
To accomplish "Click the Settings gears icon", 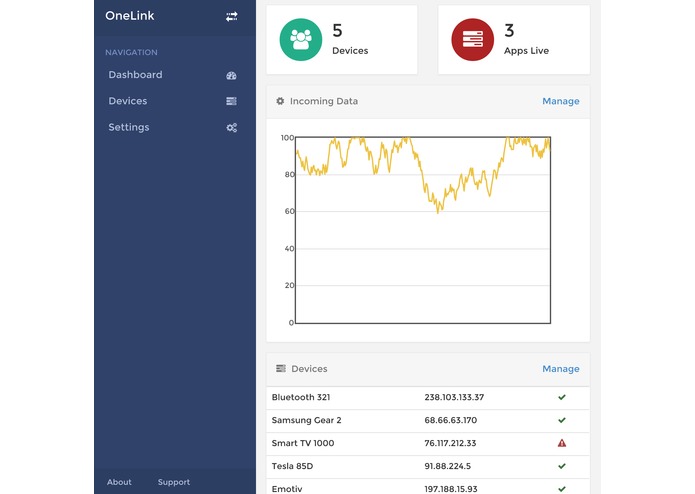I will point(232,128).
